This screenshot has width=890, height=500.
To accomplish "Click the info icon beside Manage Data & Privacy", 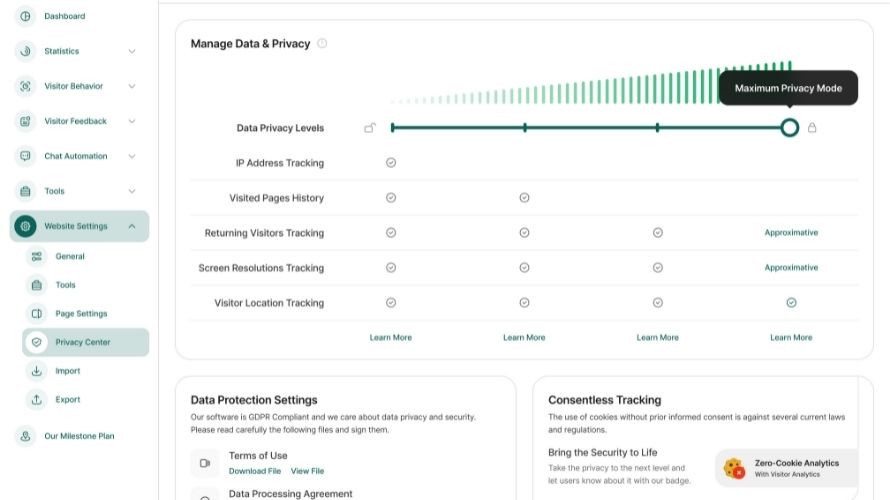I will [322, 44].
